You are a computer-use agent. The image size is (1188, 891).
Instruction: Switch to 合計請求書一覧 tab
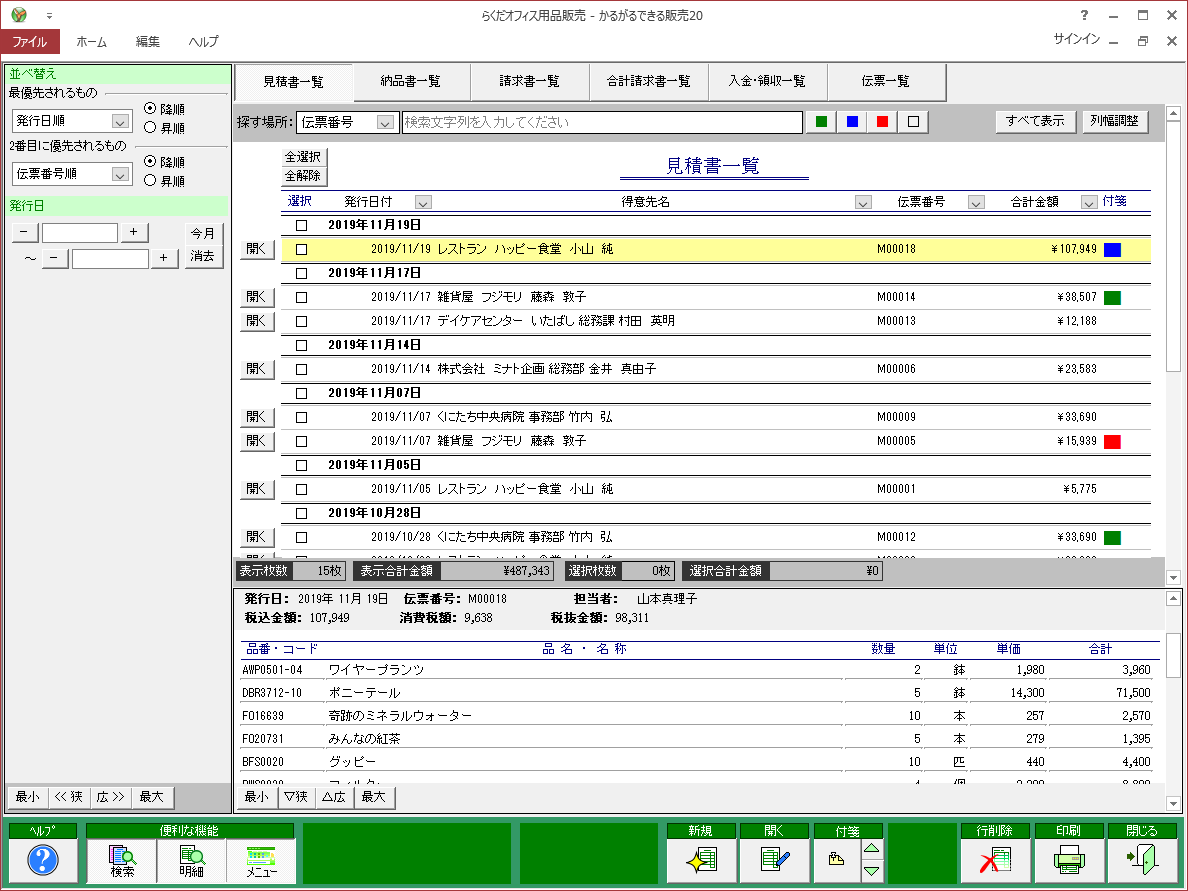649,82
